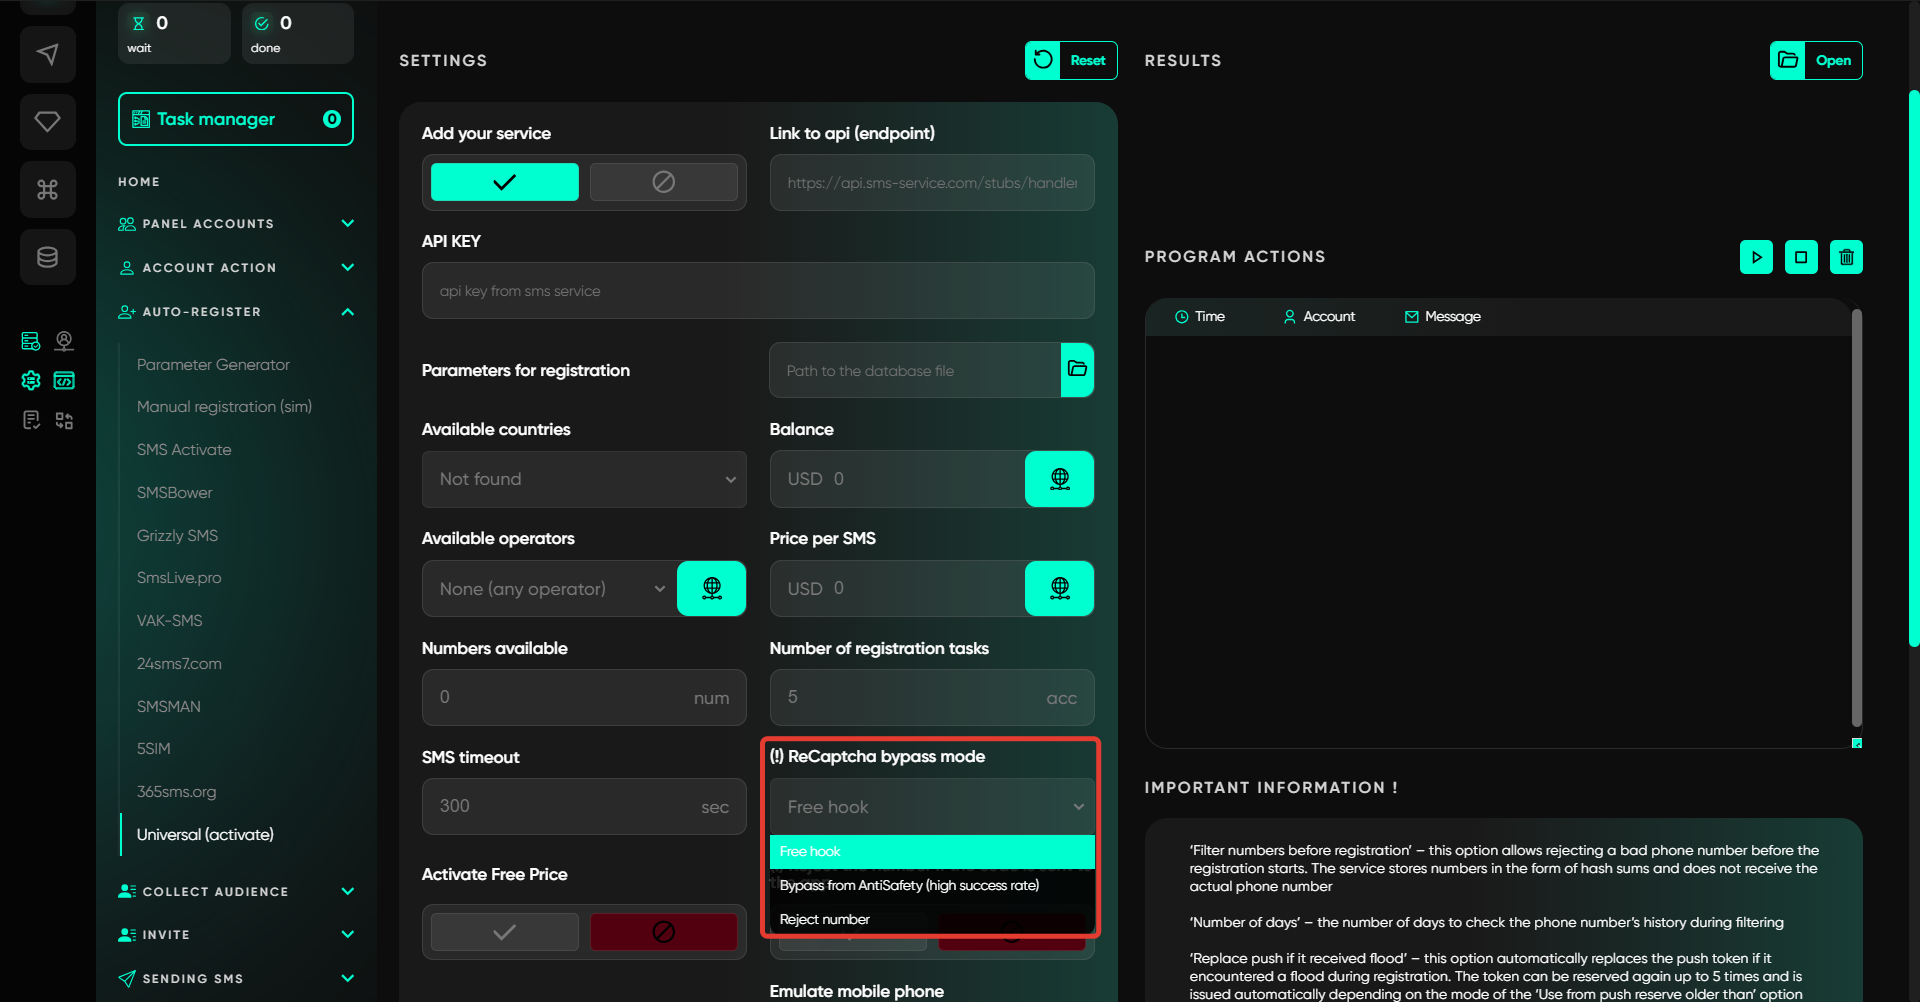Image resolution: width=1920 pixels, height=1002 pixels.
Task: Click the database icon in left sidebar
Action: tap(47, 257)
